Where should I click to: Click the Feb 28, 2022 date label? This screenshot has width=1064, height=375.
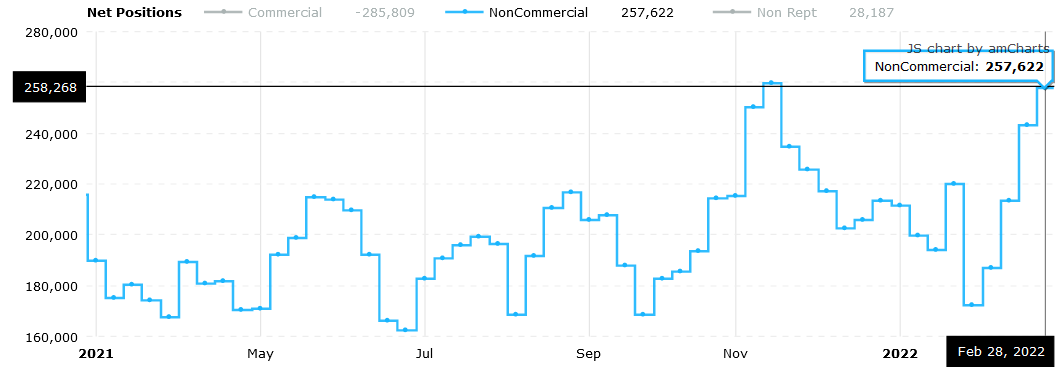pos(1001,353)
